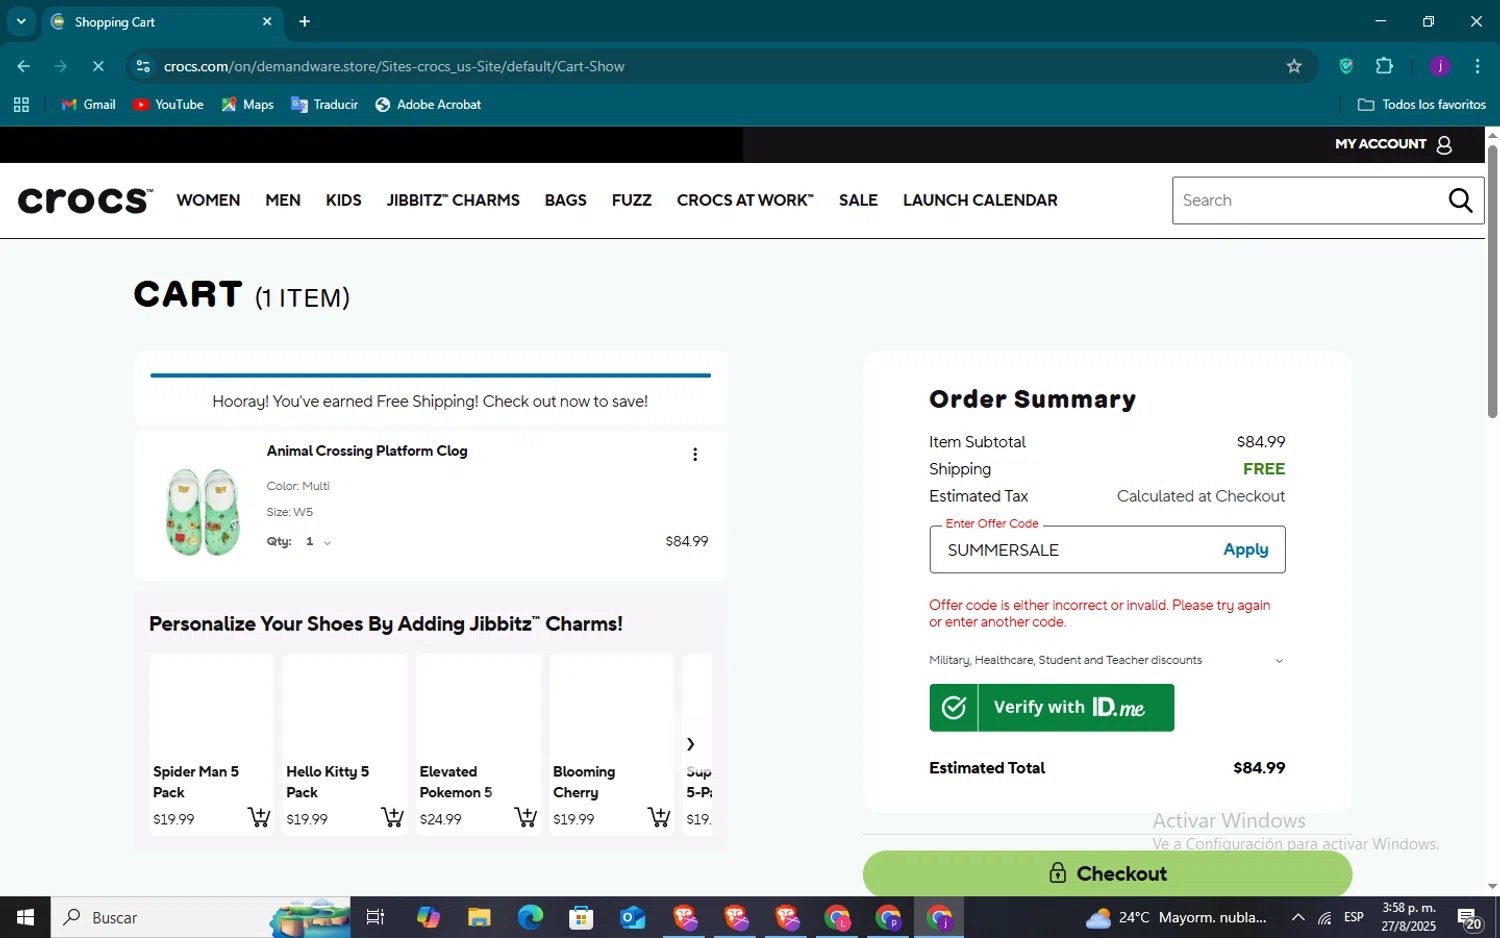1500x938 pixels.
Task: Add Spider Man 5 Pack to cart
Action: coord(259,818)
